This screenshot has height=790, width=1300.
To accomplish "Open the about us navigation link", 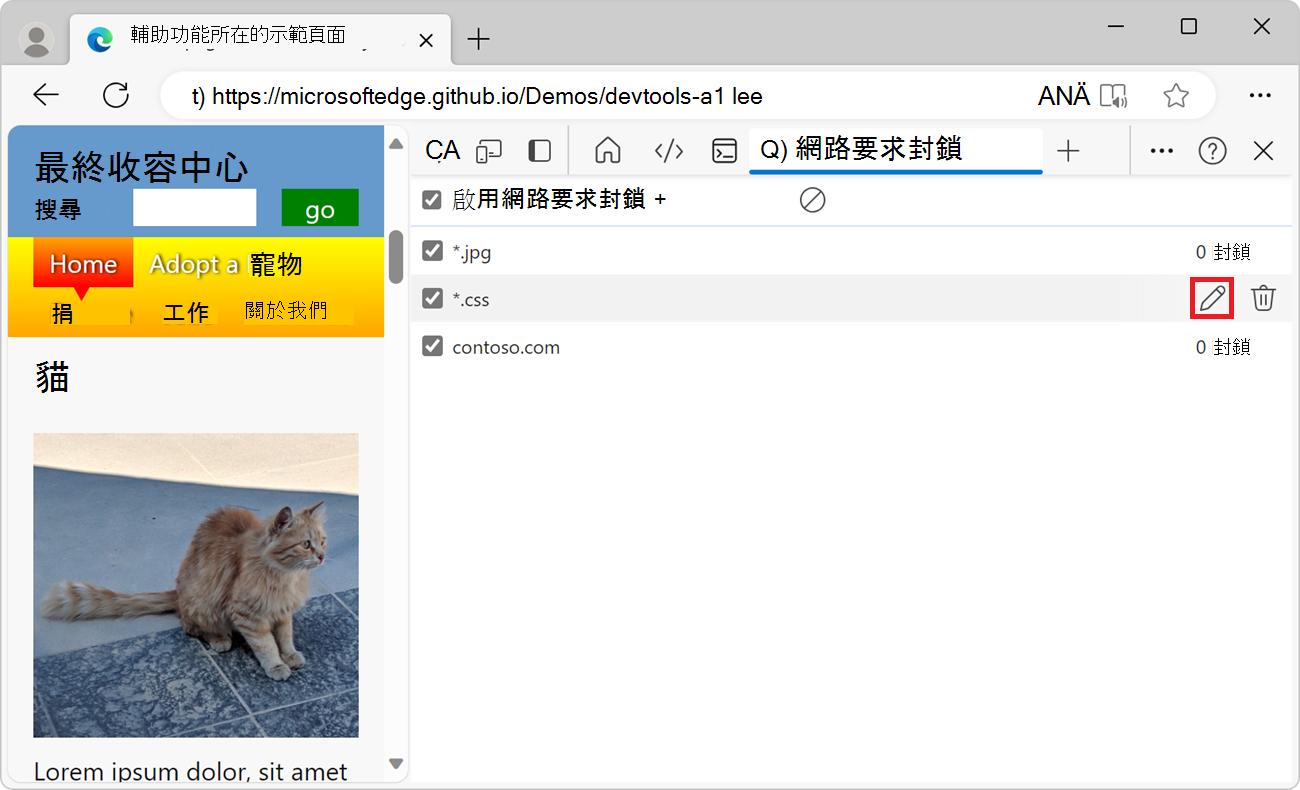I will (286, 311).
